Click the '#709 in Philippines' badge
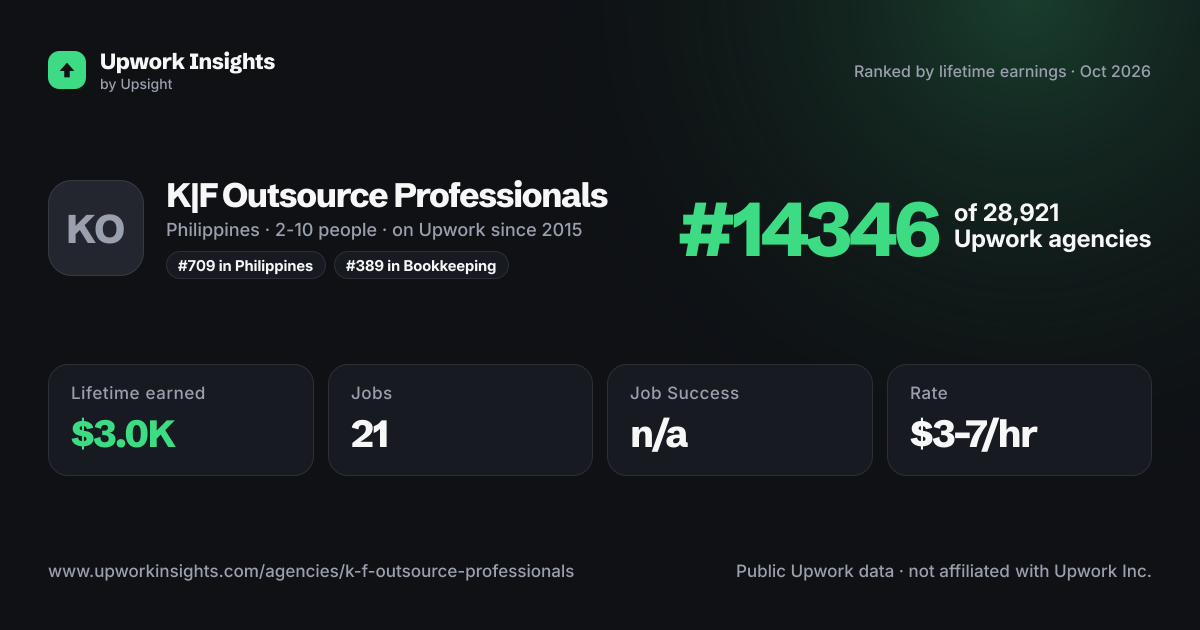The height and width of the screenshot is (630, 1200). coord(245,265)
